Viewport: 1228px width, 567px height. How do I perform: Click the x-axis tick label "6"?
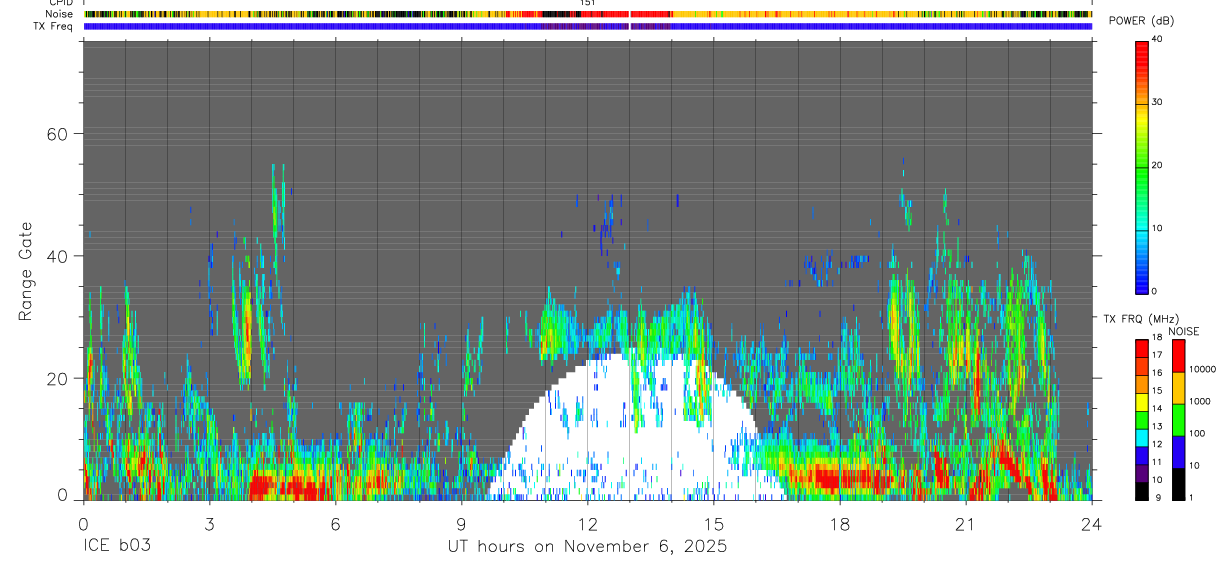click(x=335, y=525)
